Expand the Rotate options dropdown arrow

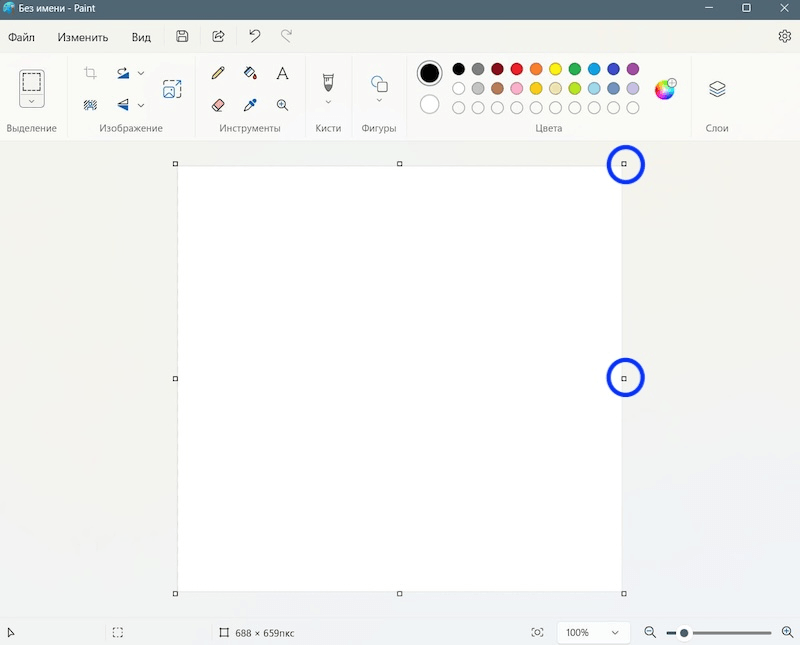(141, 73)
